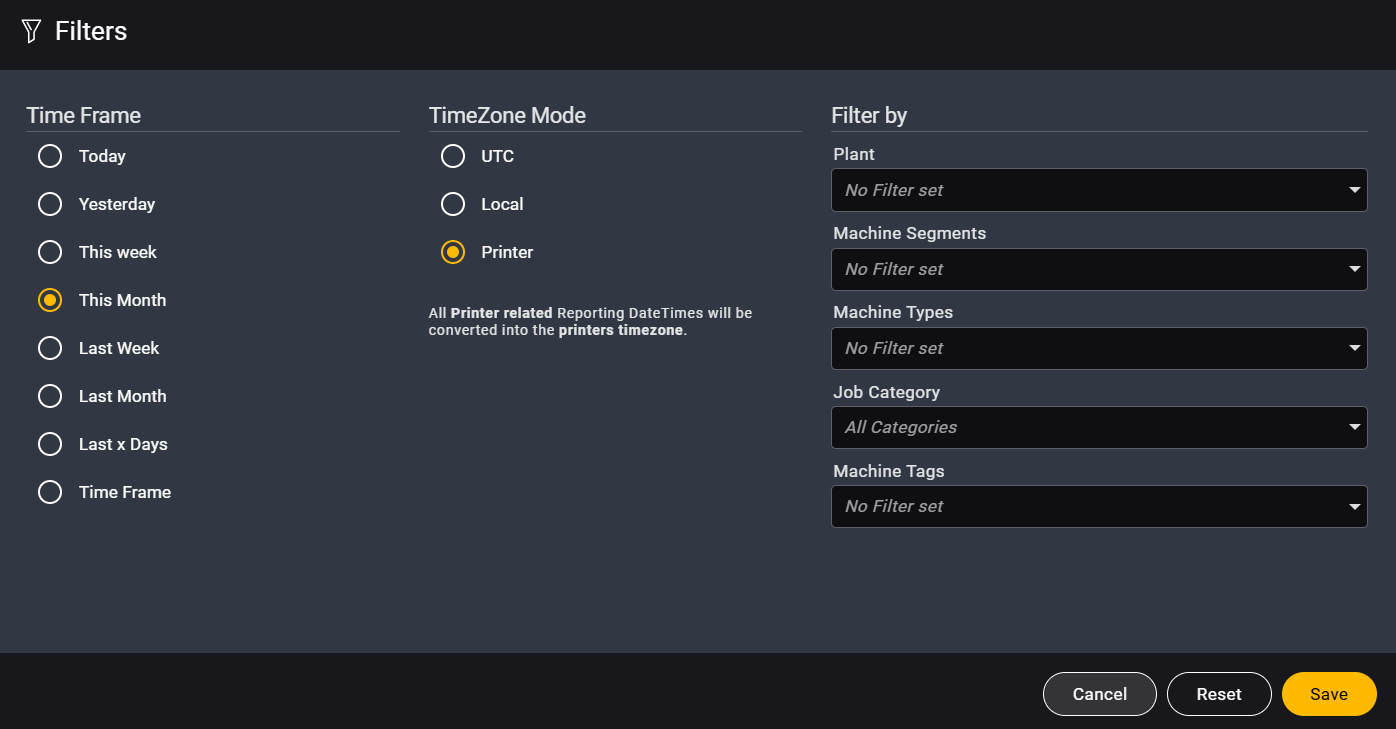Choose the Last x Days option
The height and width of the screenshot is (729, 1396).
click(x=50, y=444)
